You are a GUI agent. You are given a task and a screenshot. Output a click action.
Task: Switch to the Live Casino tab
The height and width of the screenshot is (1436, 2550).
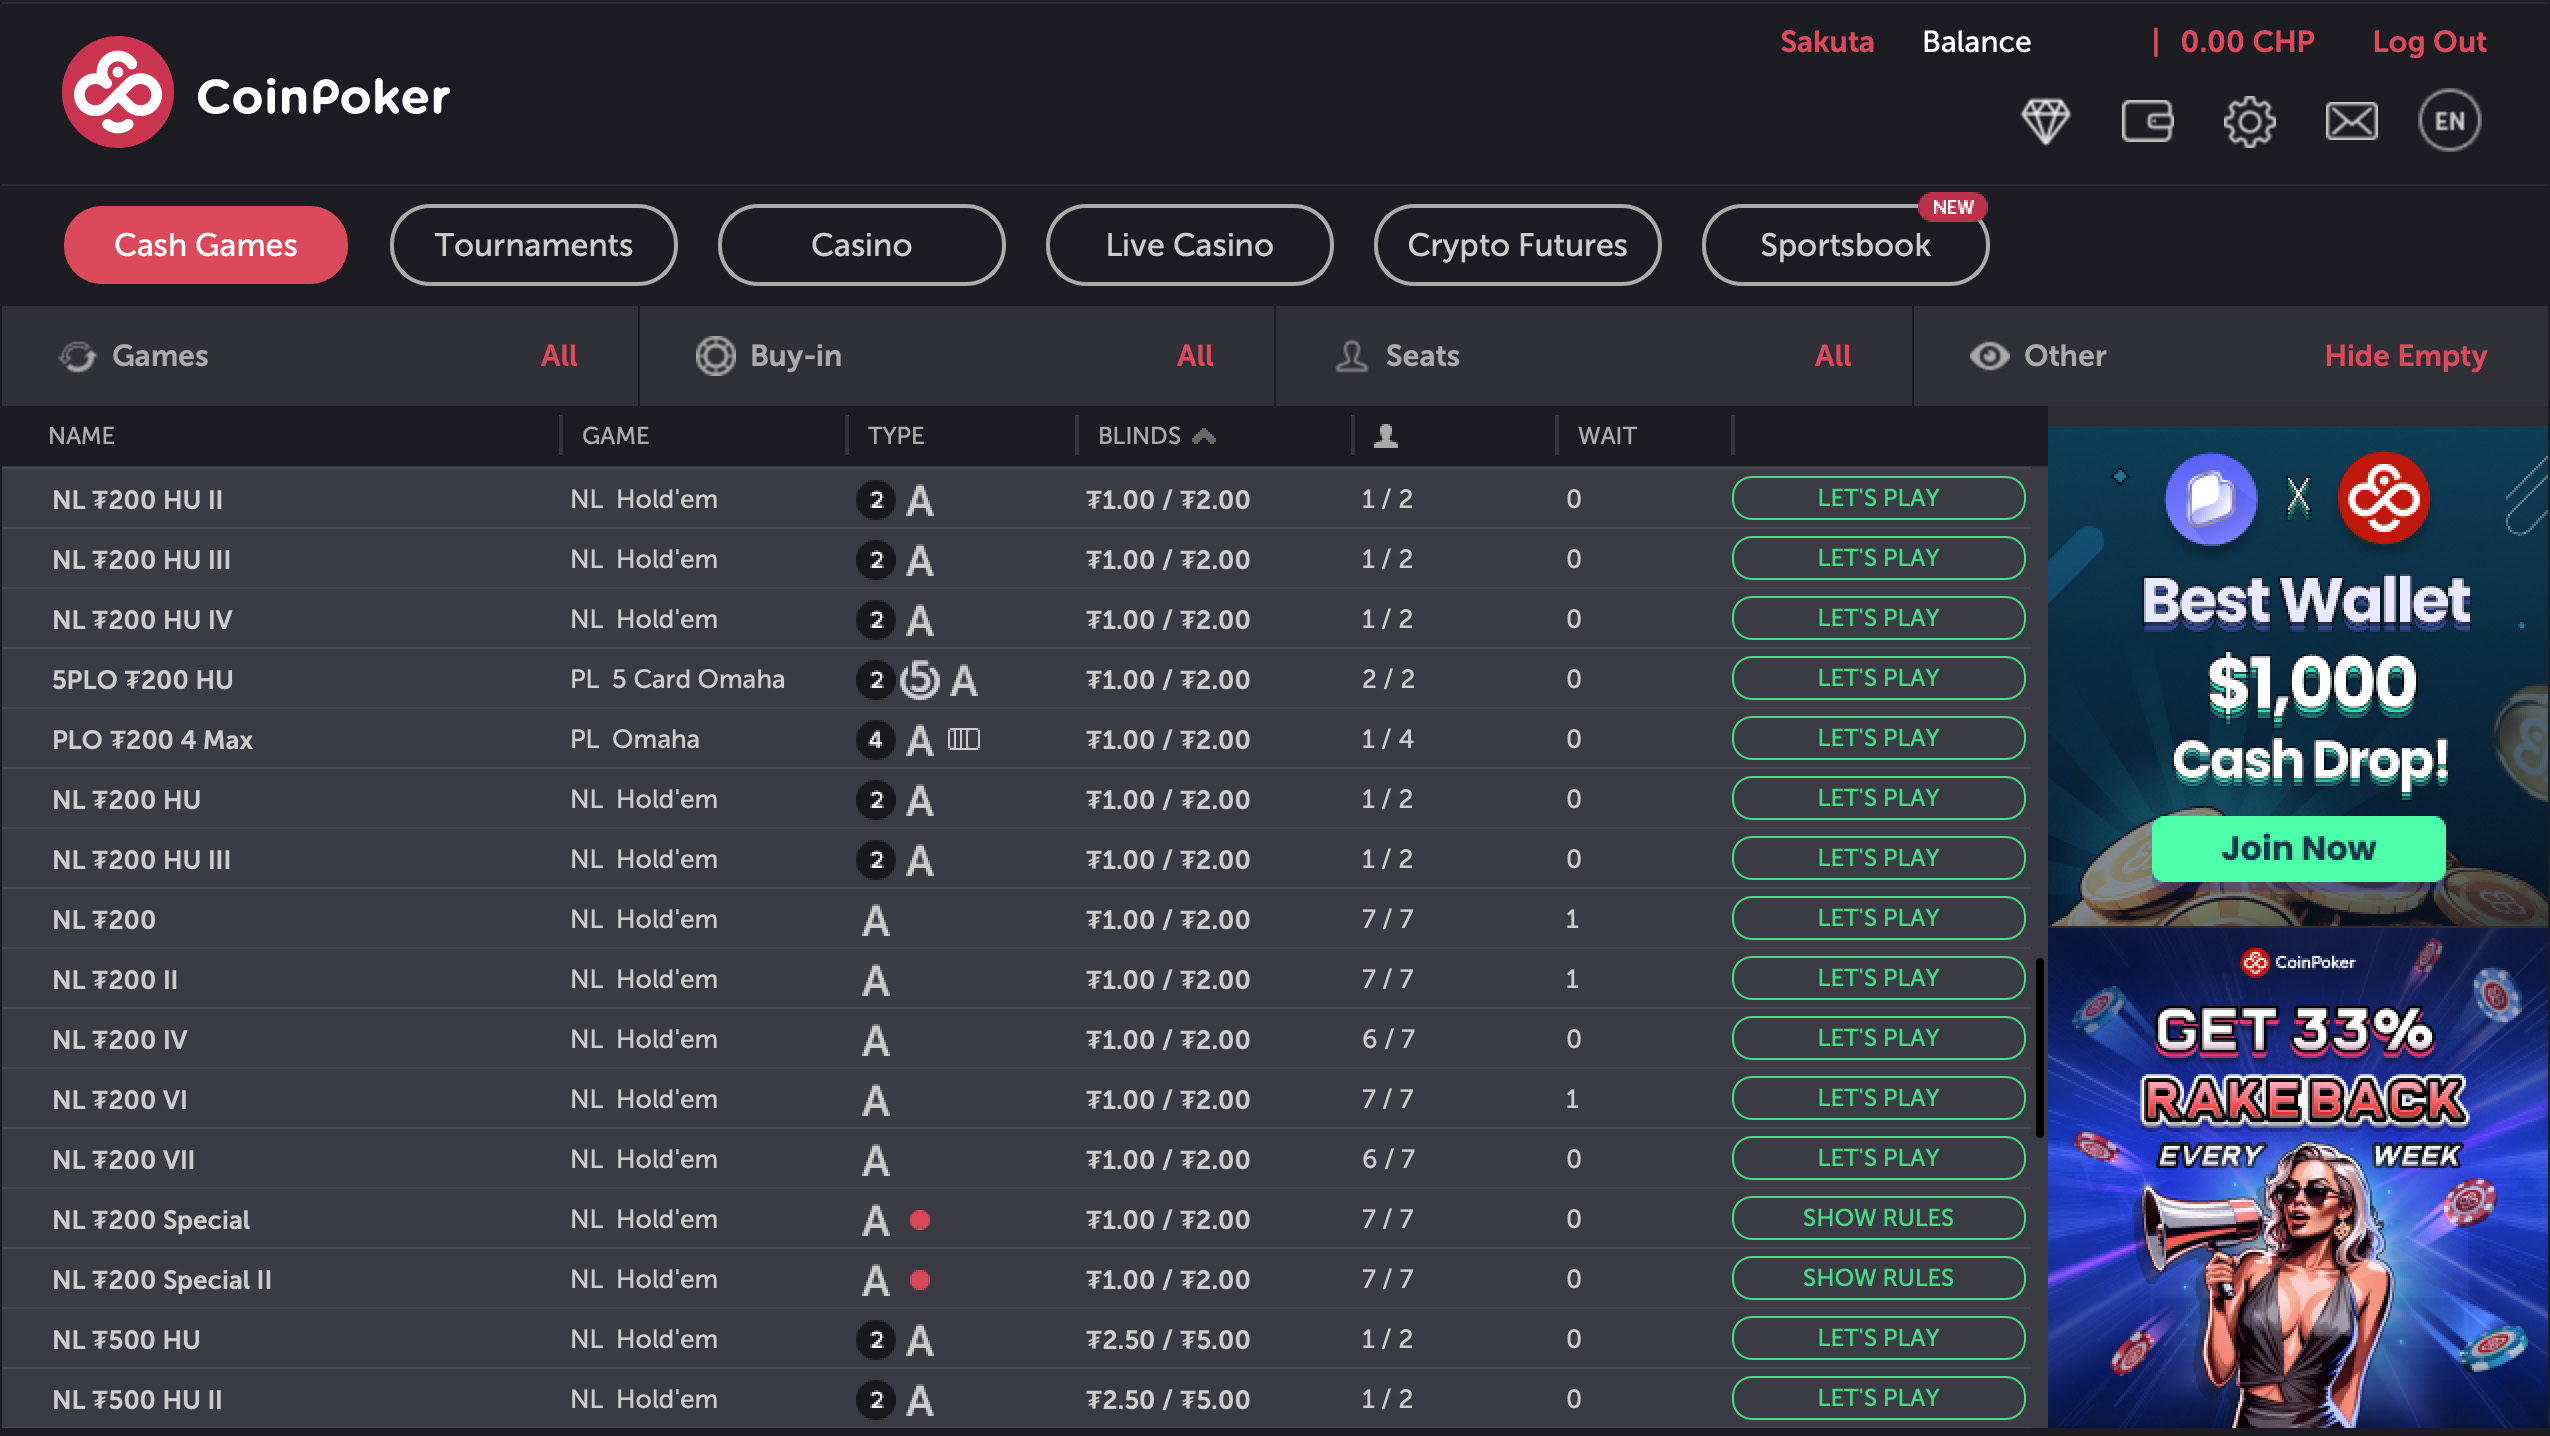coord(1188,245)
